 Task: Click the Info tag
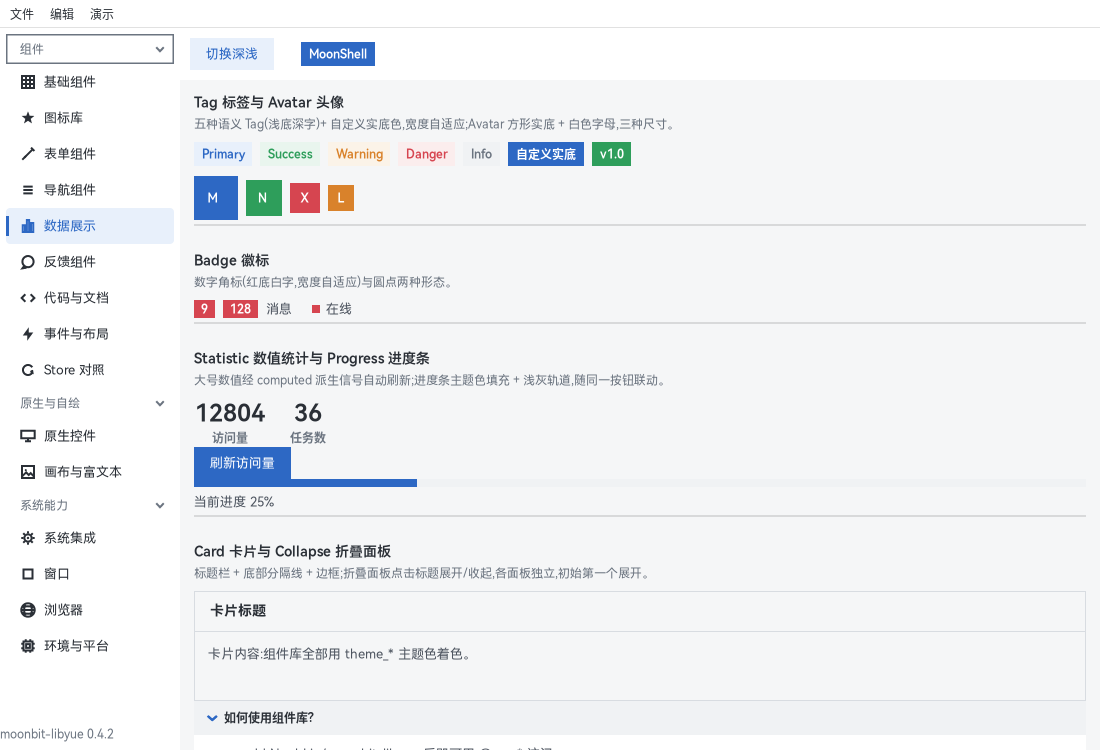(481, 154)
